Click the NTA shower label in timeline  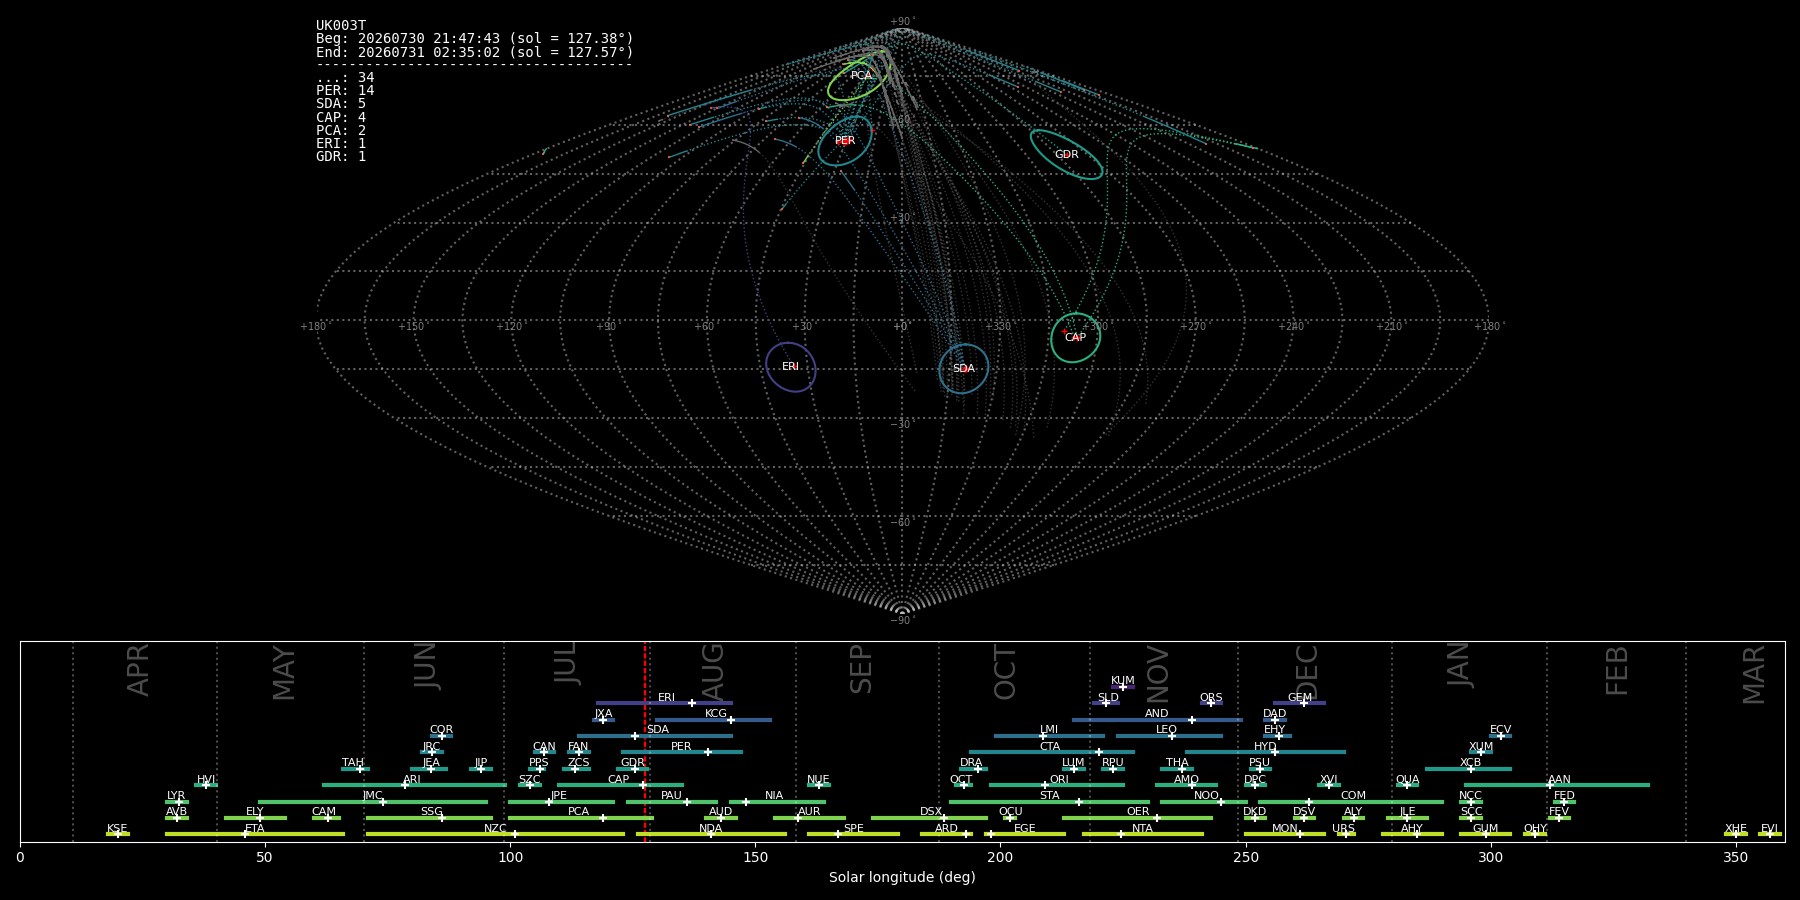tap(1142, 829)
